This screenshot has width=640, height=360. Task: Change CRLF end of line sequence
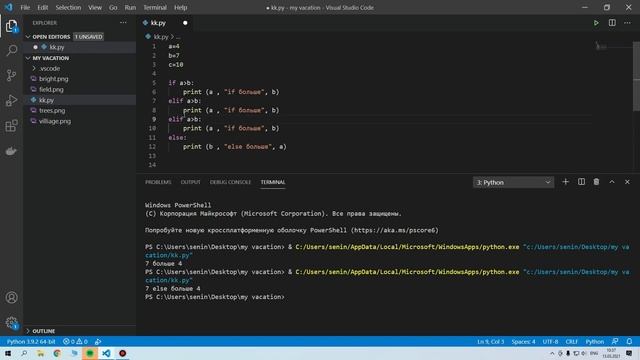pos(571,341)
